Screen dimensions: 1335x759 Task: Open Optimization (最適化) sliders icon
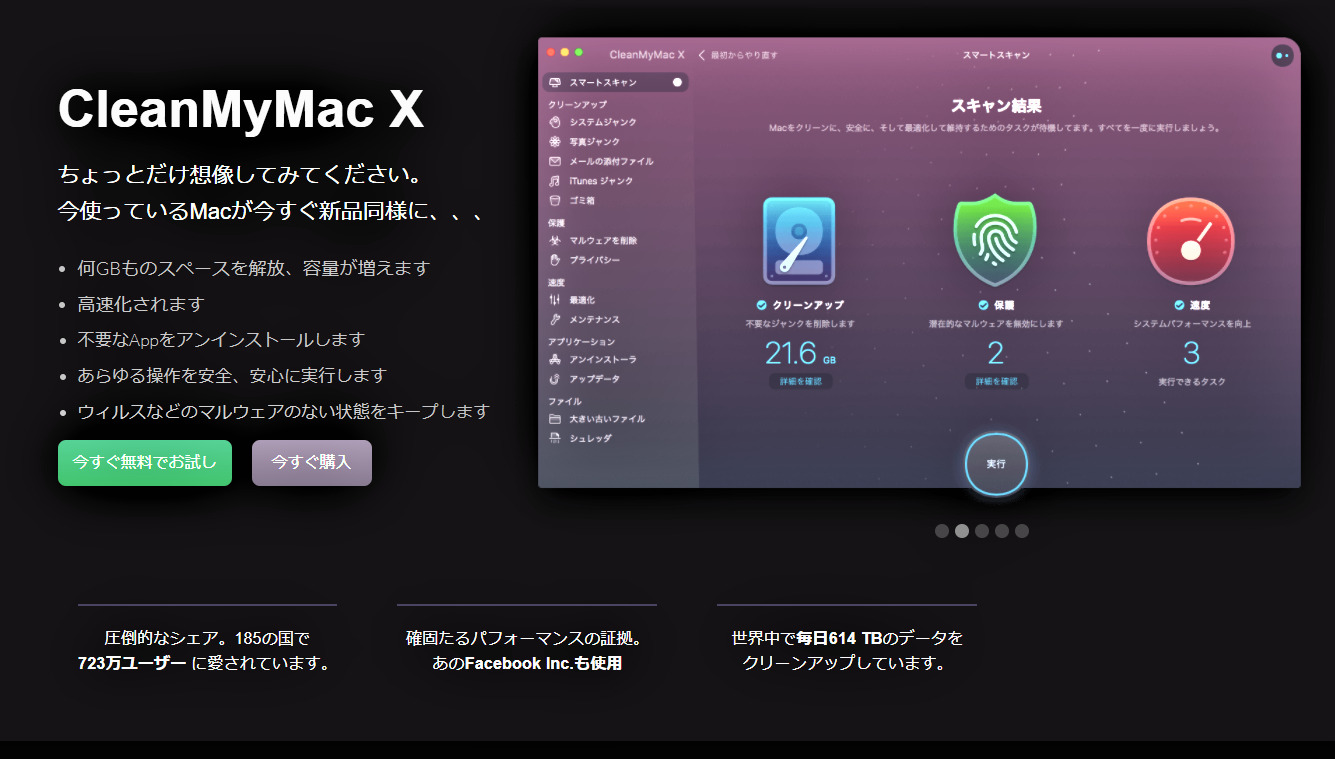pos(555,300)
